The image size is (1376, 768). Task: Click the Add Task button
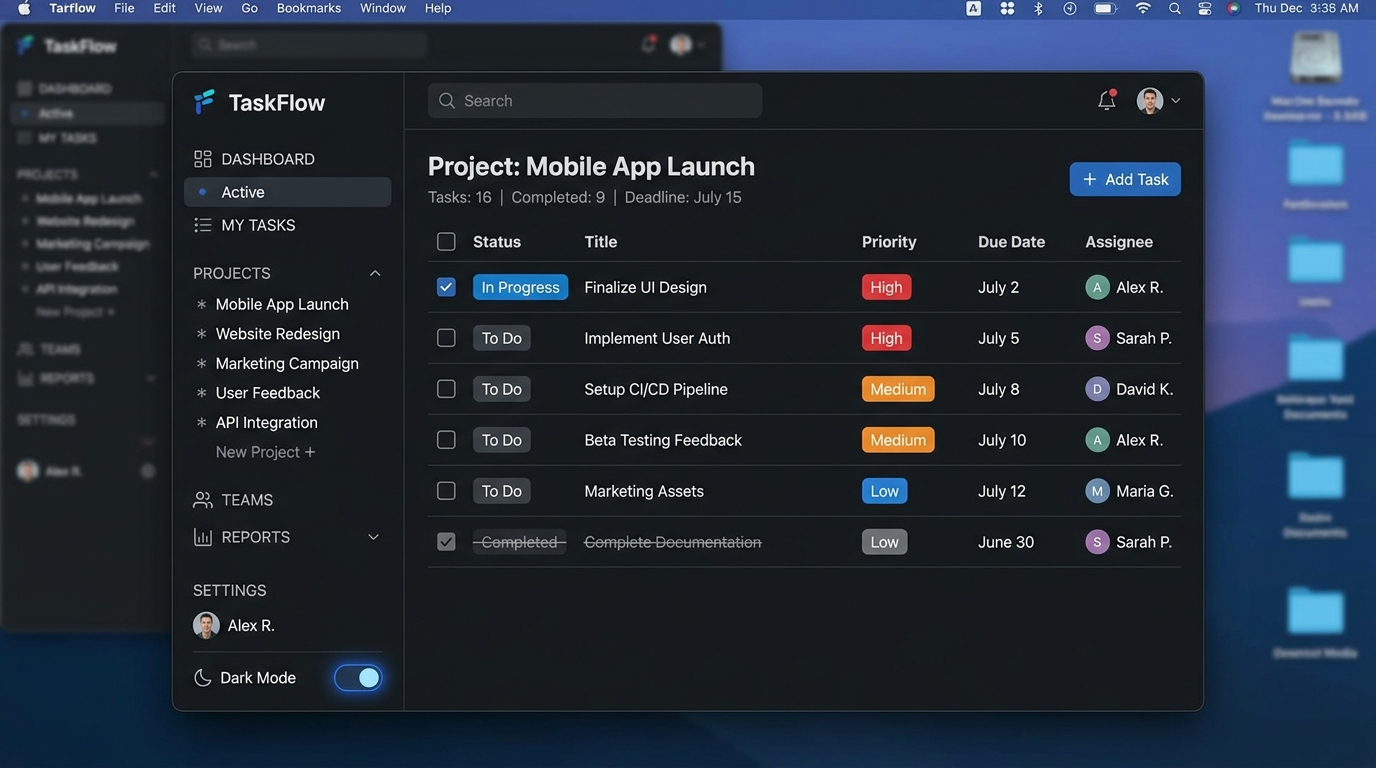[1124, 179]
